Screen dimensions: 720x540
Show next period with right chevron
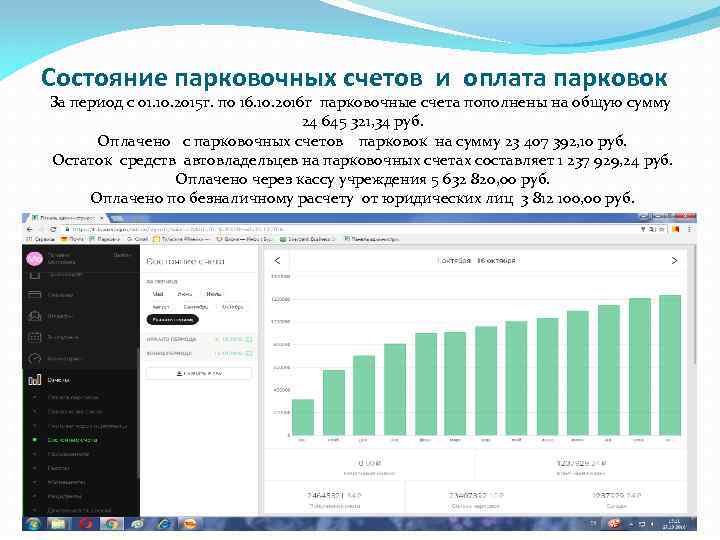pyautogui.click(x=674, y=260)
